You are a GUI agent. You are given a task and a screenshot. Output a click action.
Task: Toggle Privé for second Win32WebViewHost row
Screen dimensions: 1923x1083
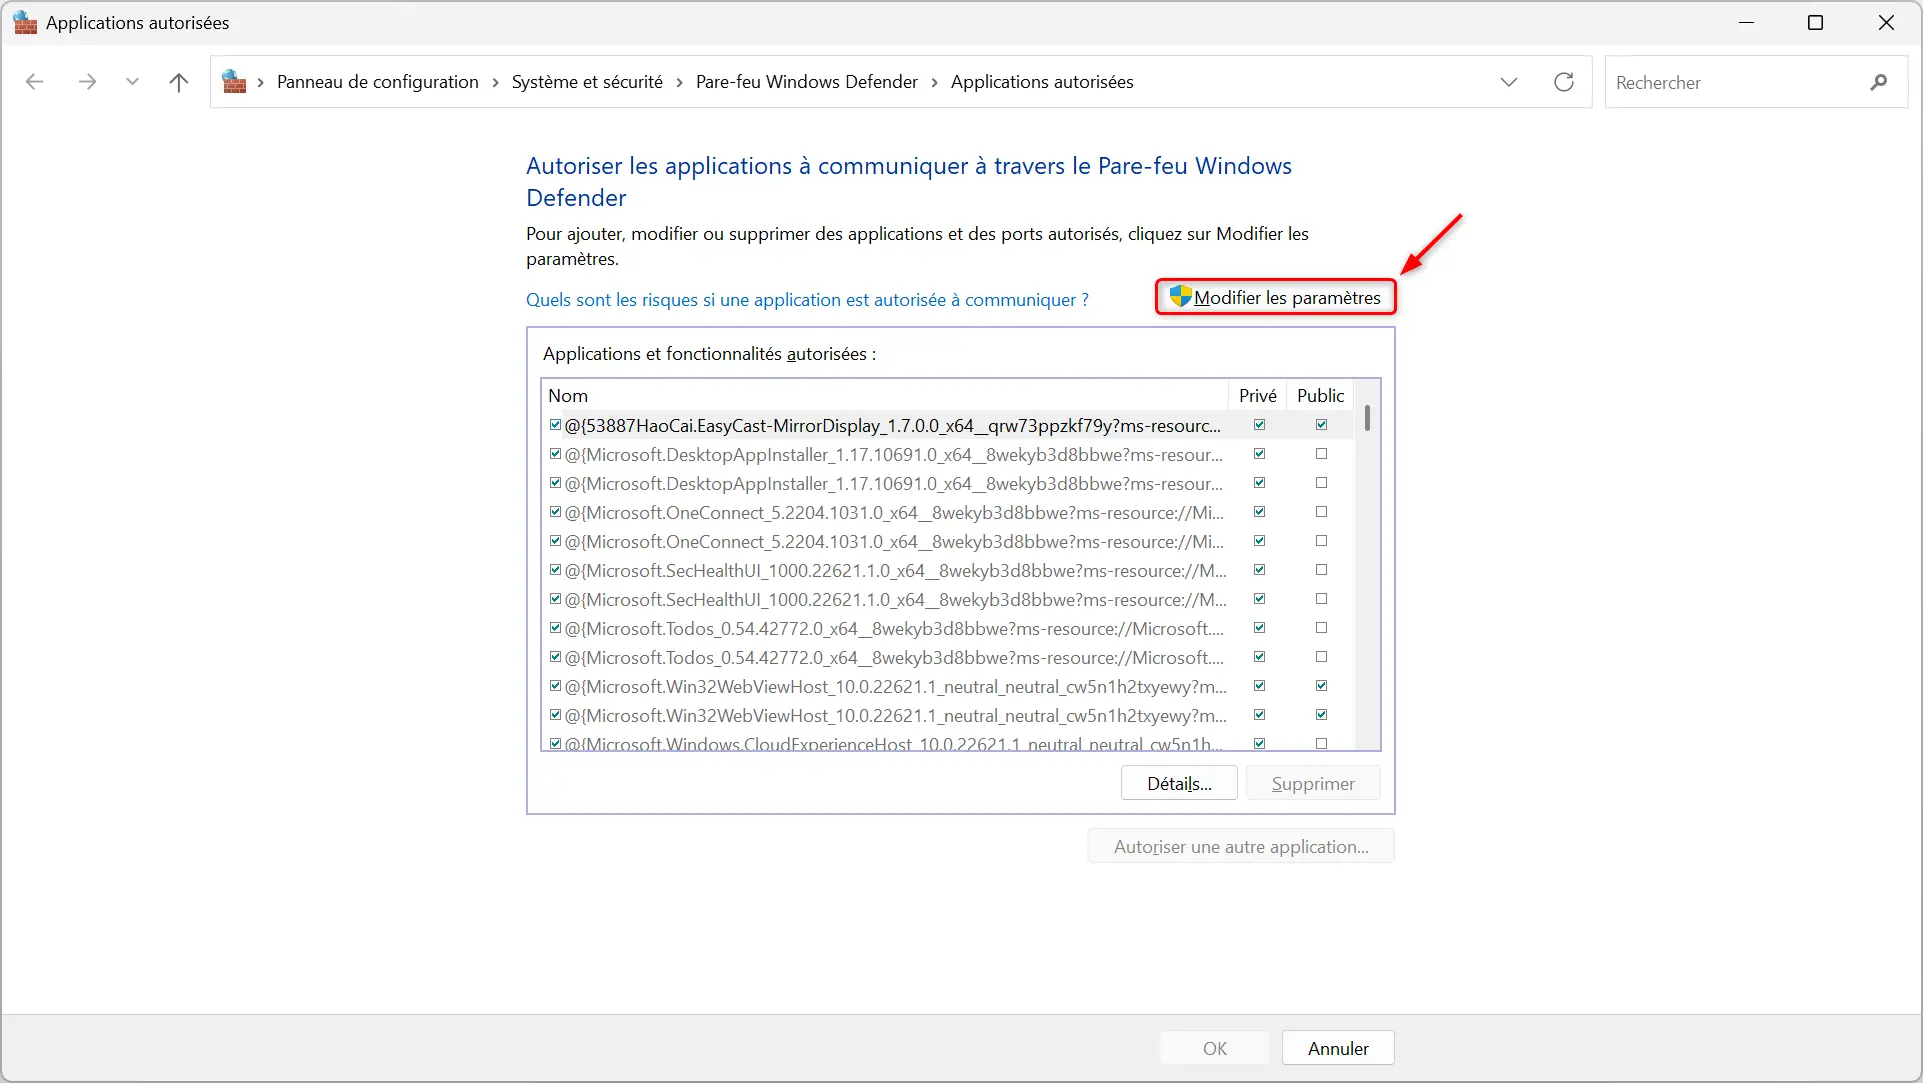pos(1259,715)
